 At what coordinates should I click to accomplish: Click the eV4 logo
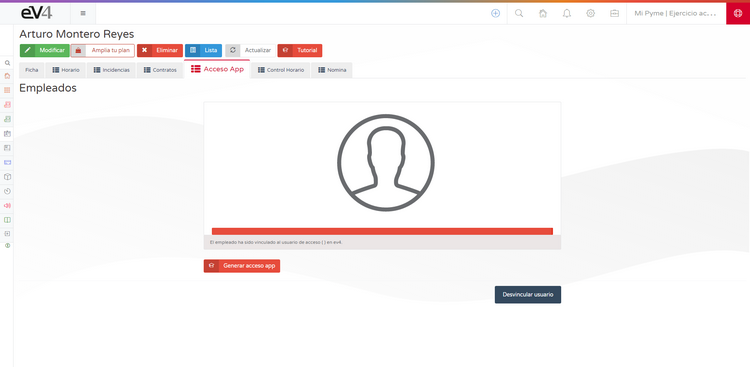36,13
